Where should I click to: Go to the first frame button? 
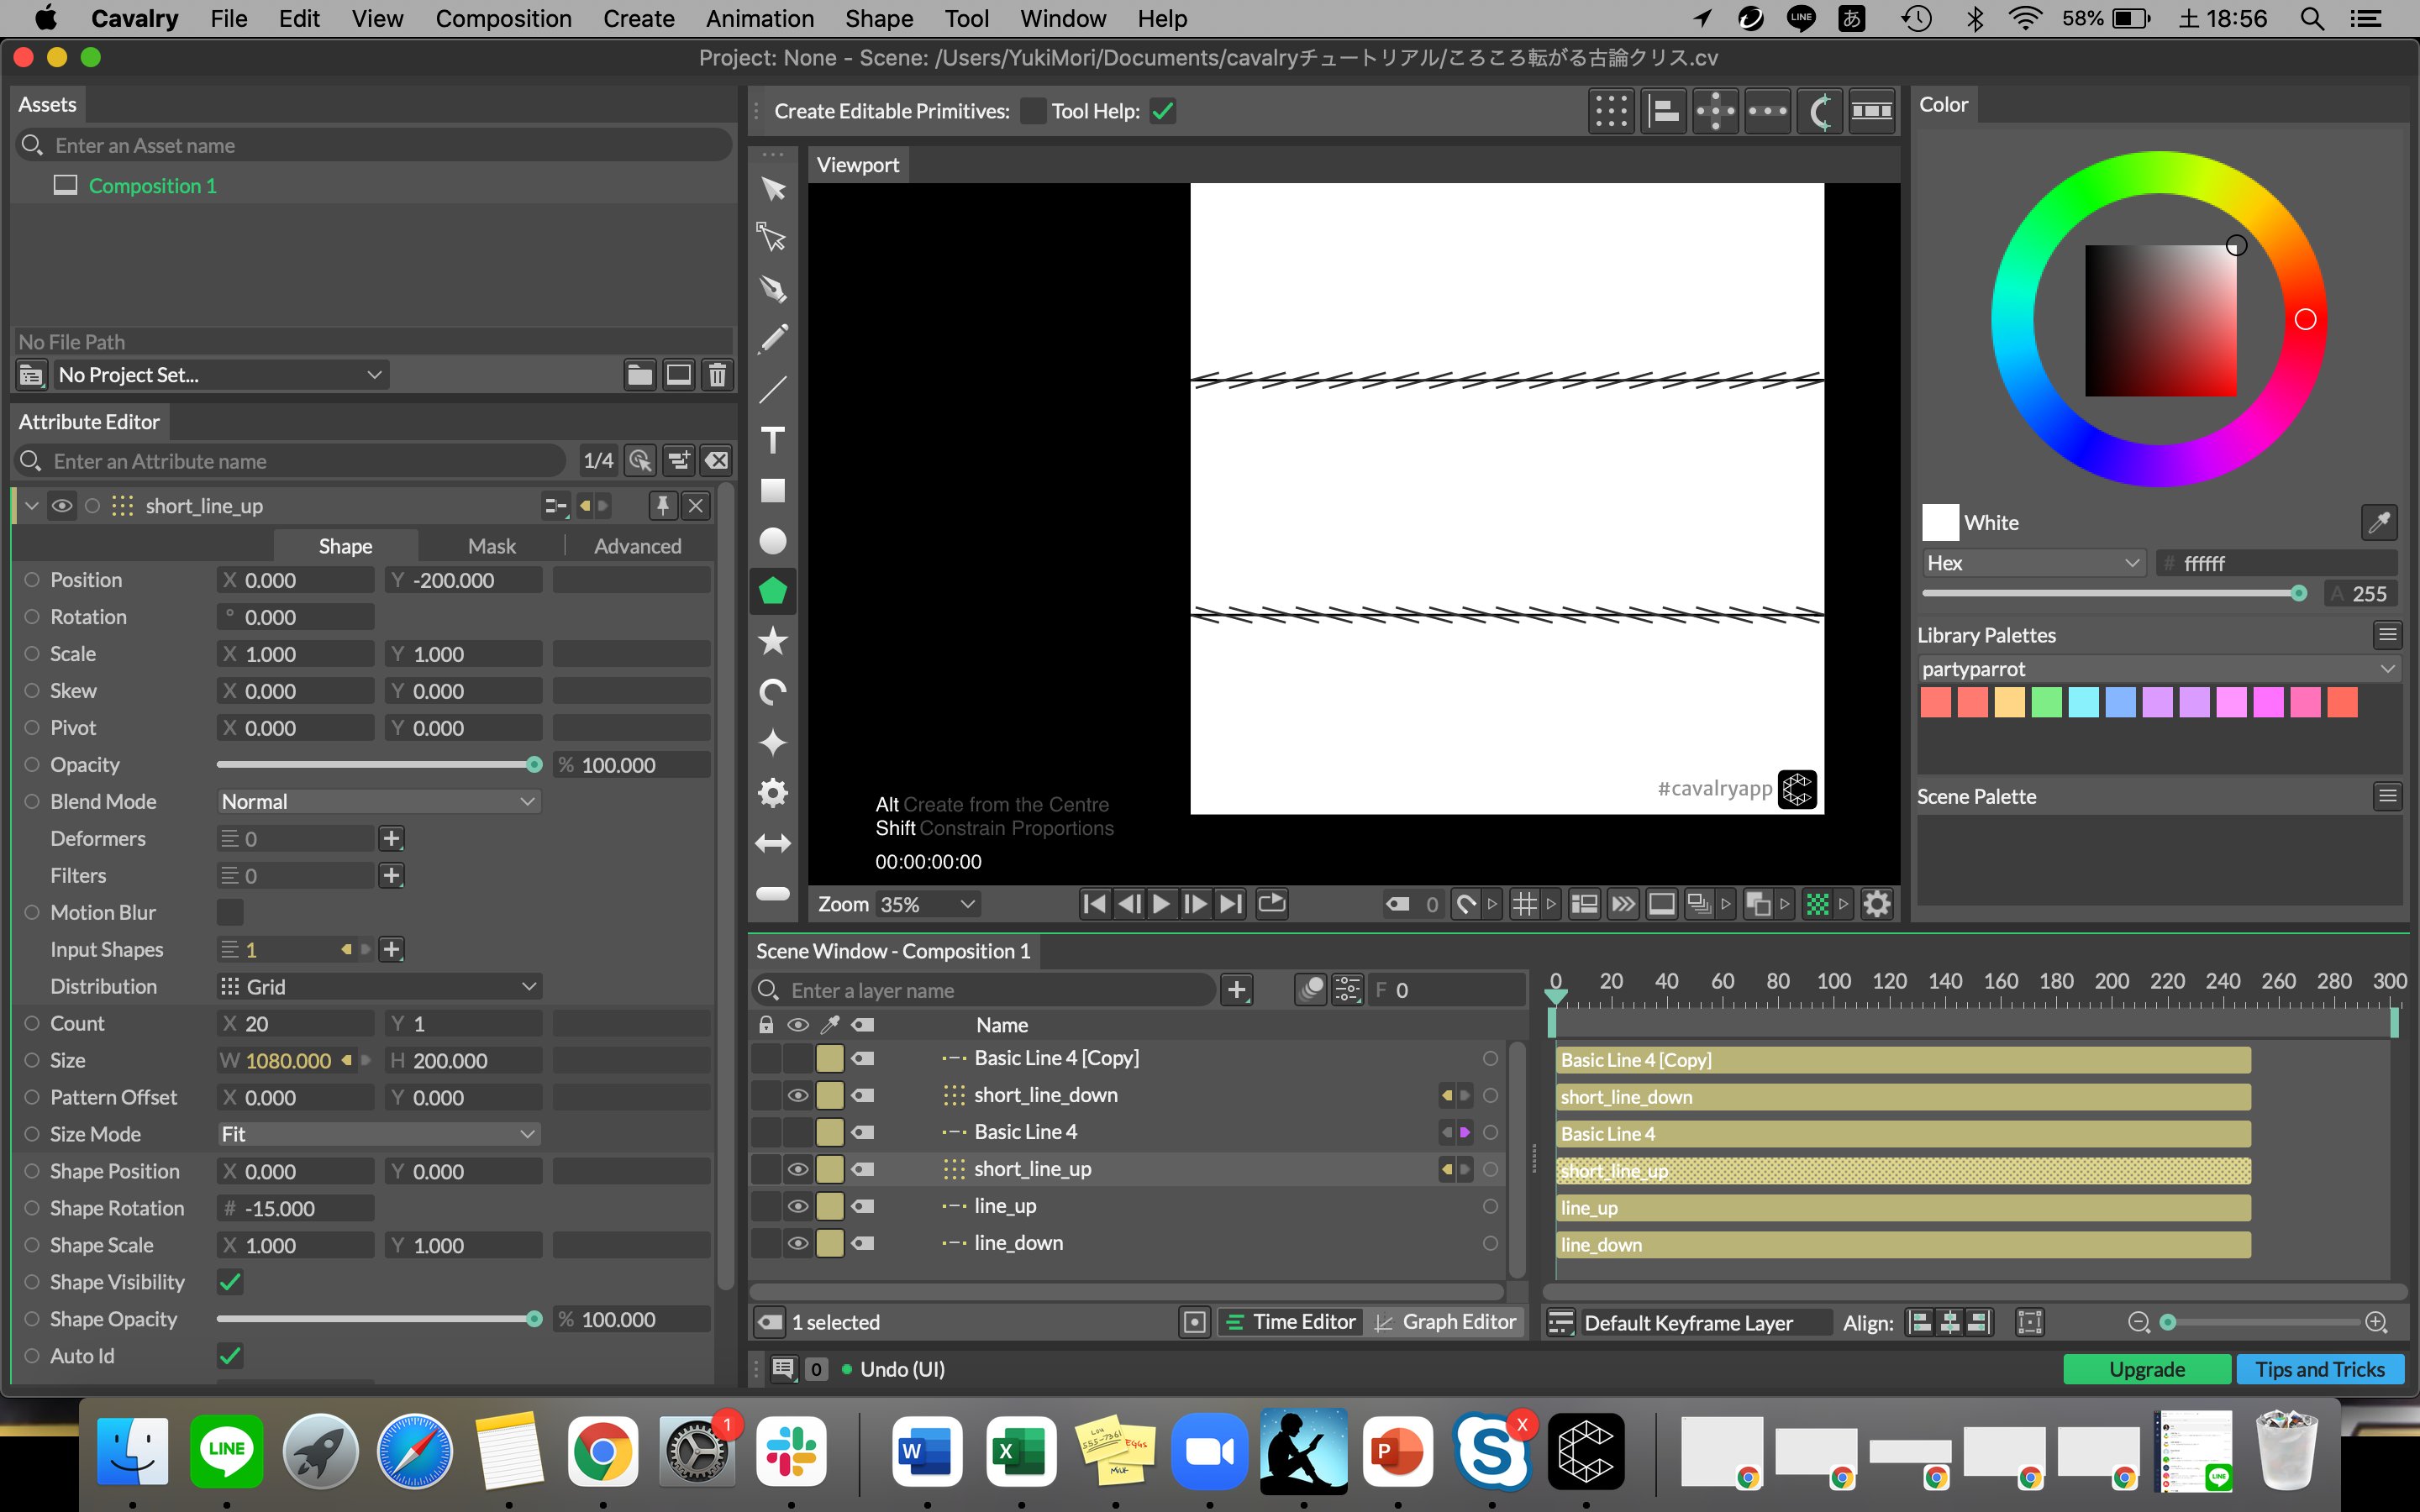pos(1095,904)
